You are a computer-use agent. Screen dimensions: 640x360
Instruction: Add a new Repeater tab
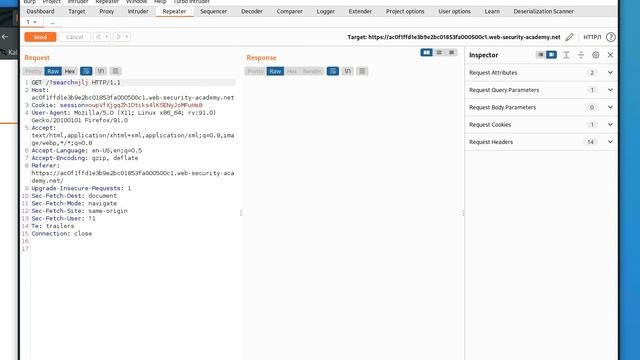click(52, 22)
